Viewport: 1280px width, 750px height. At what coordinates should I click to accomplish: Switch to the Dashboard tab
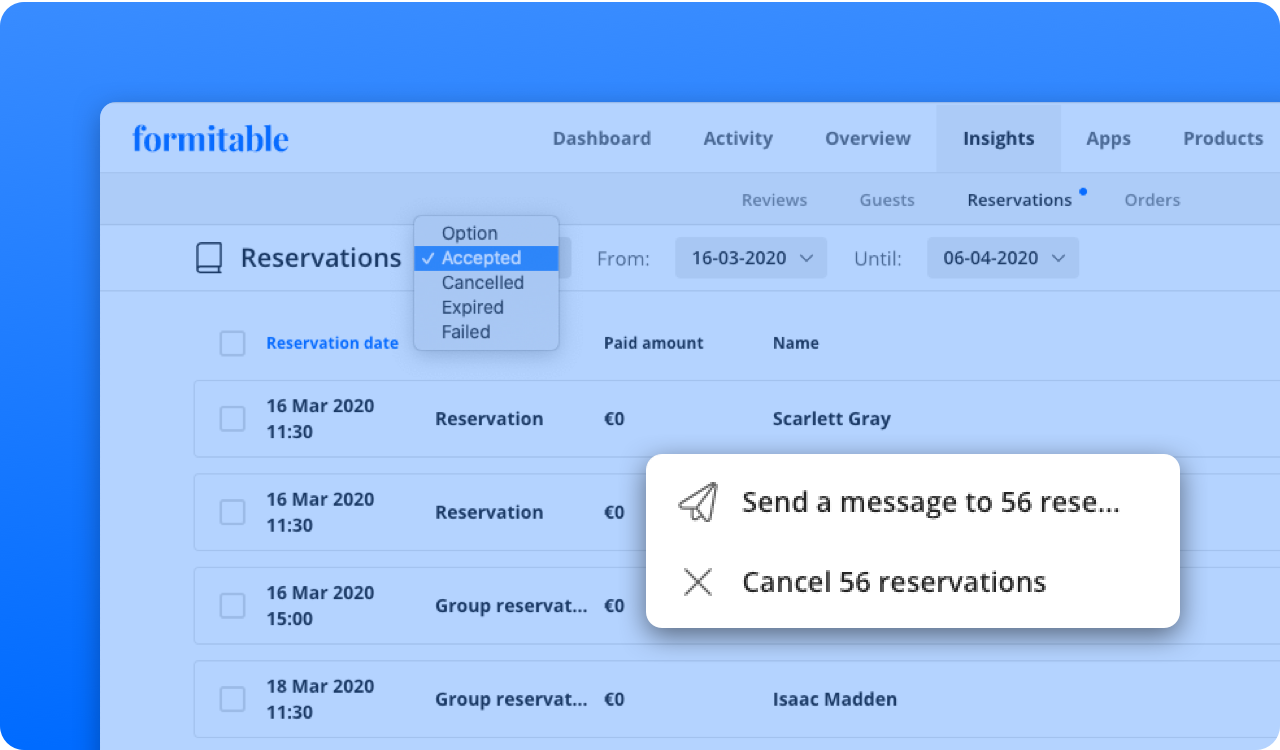tap(602, 138)
